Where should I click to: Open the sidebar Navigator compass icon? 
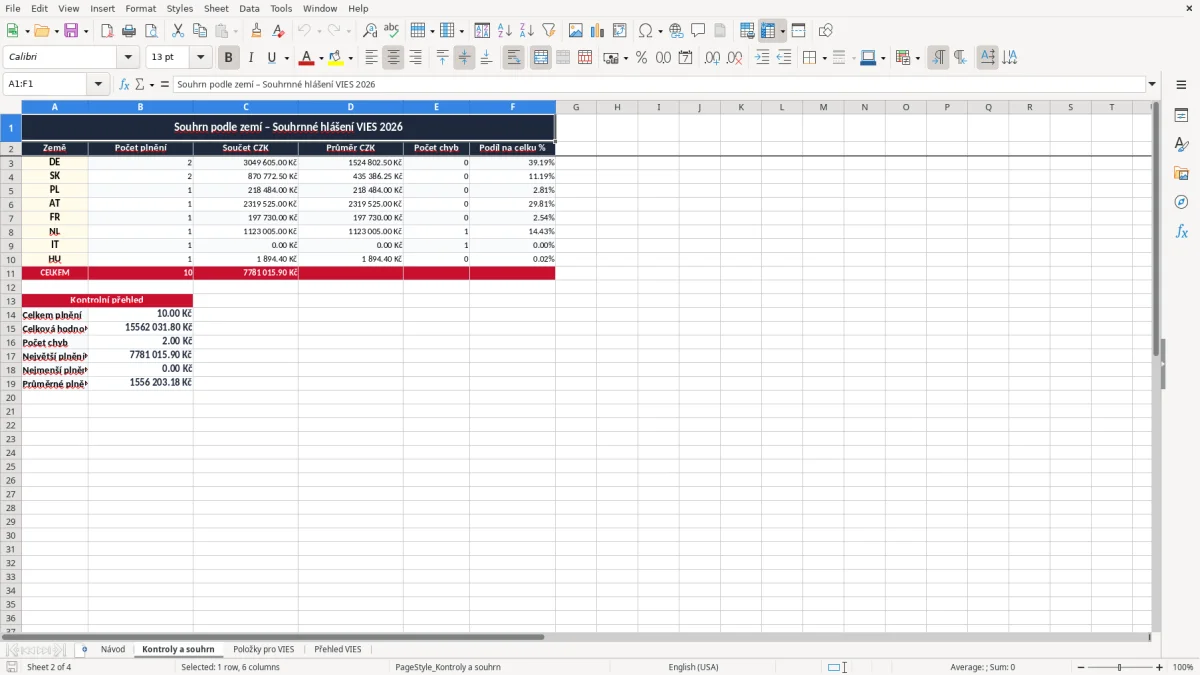[1181, 202]
